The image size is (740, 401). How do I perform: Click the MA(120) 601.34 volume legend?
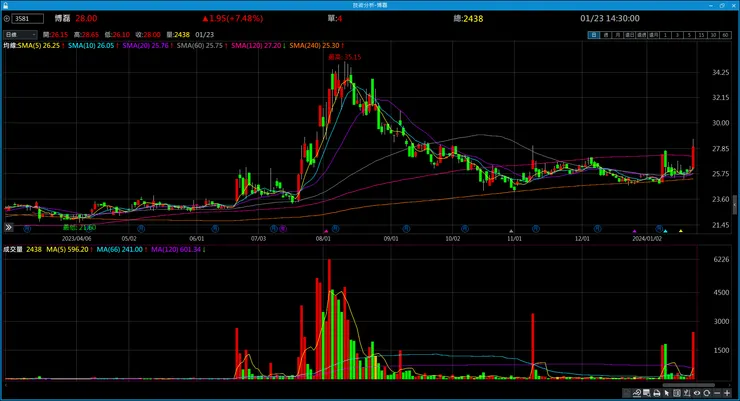(176, 249)
